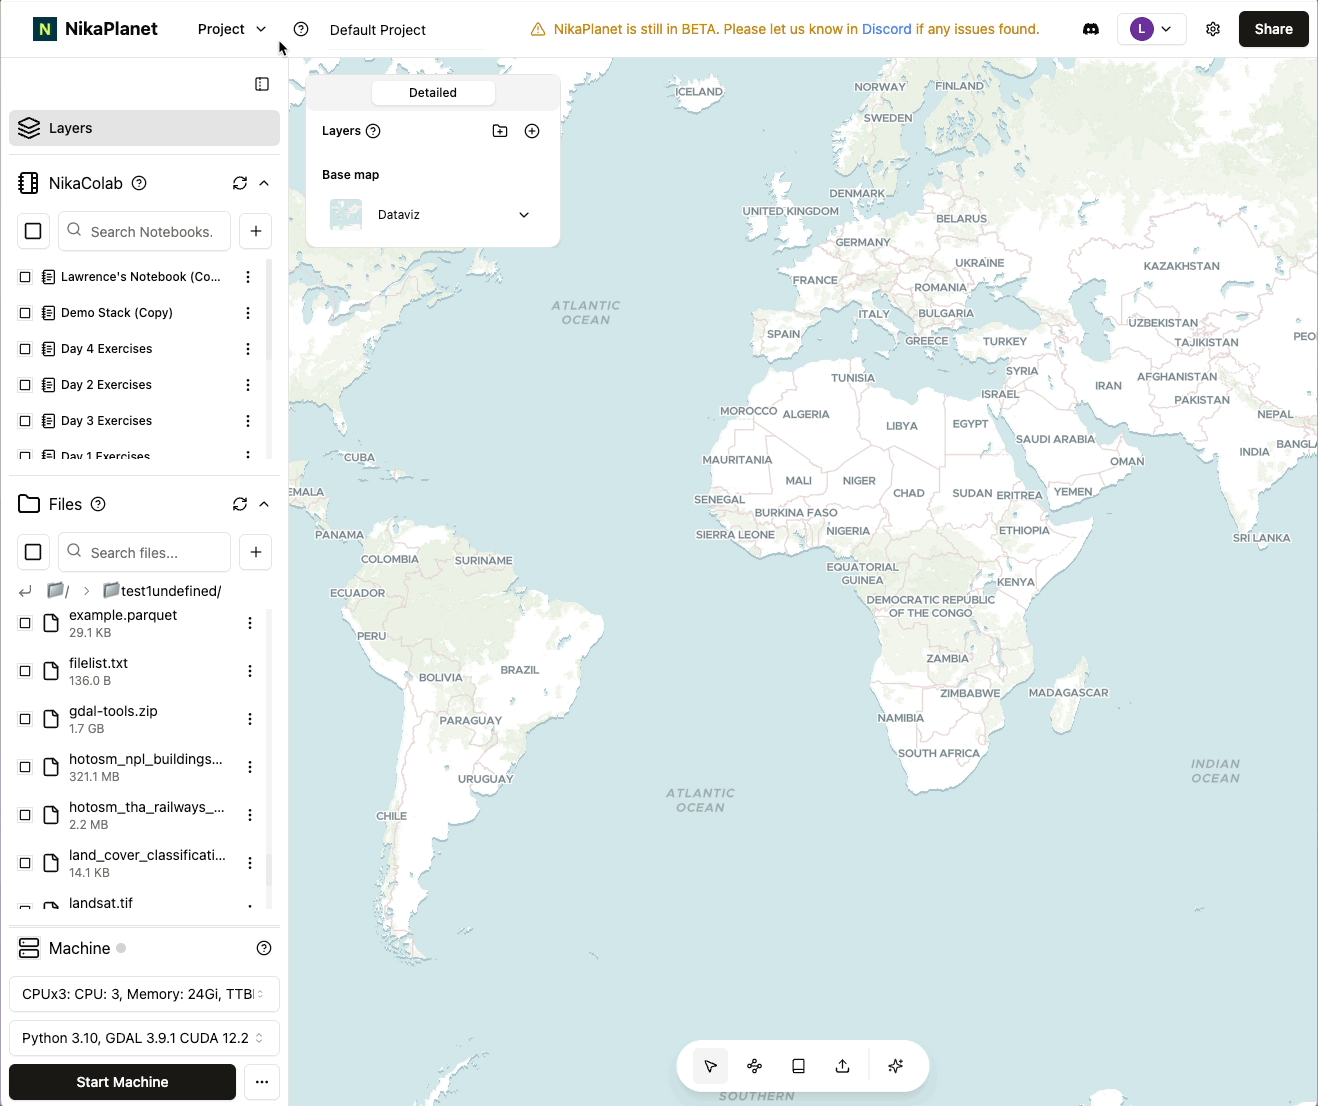Viewport: 1318px width, 1106px height.
Task: Collapse the Files section
Action: [x=264, y=504]
